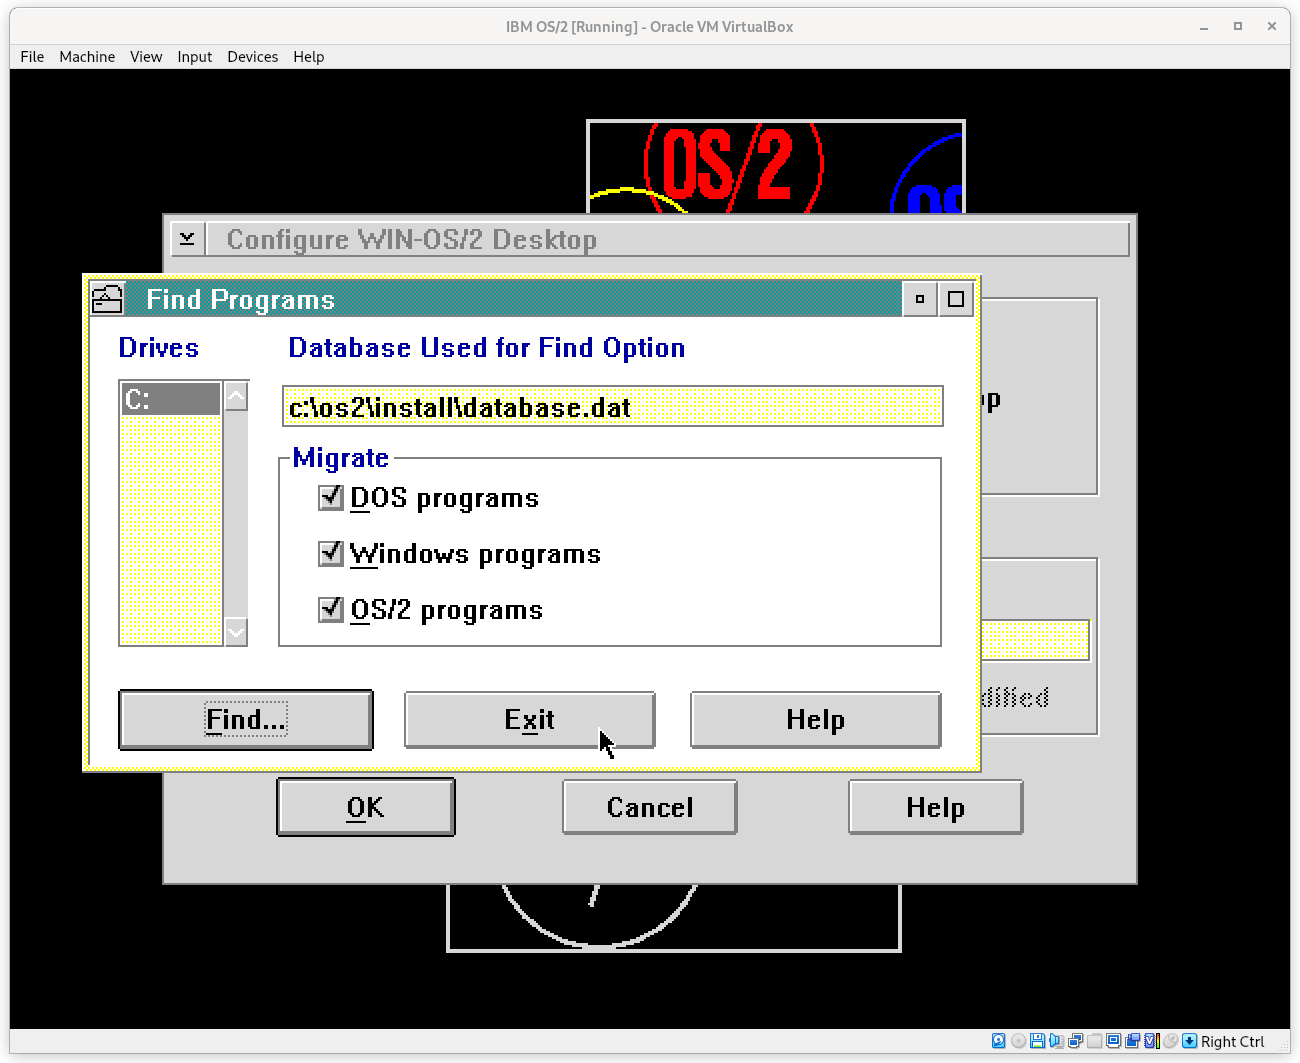Open the Find Programs system menu icon
The height and width of the screenshot is (1063, 1300).
107,299
